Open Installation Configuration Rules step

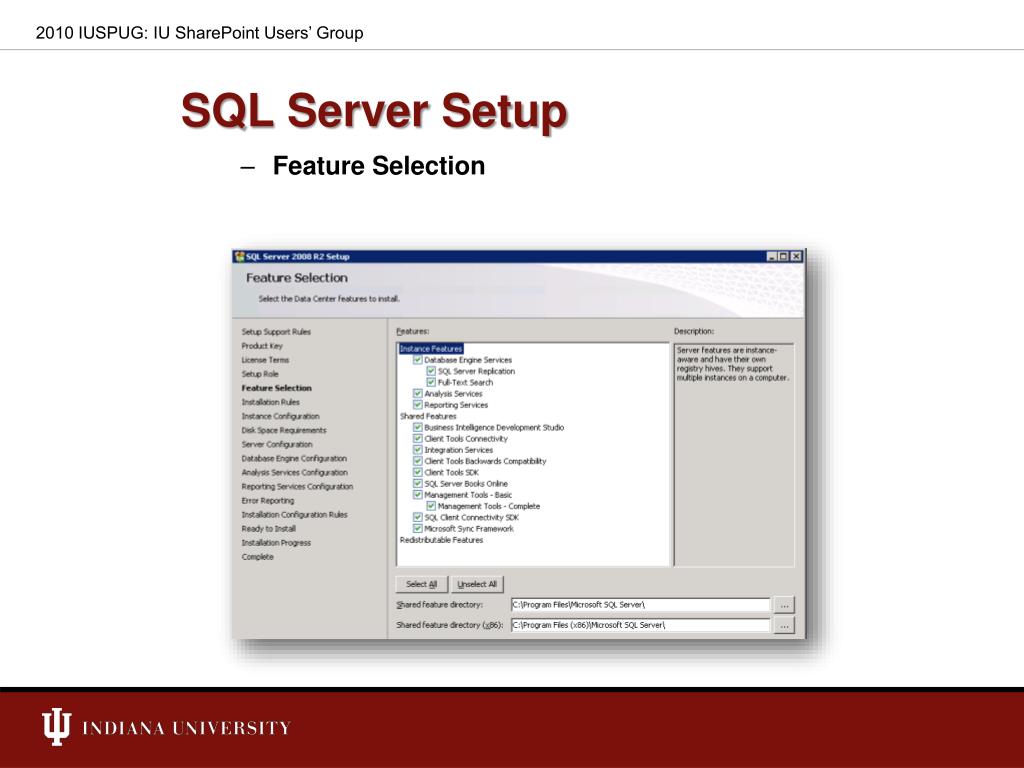(x=295, y=515)
